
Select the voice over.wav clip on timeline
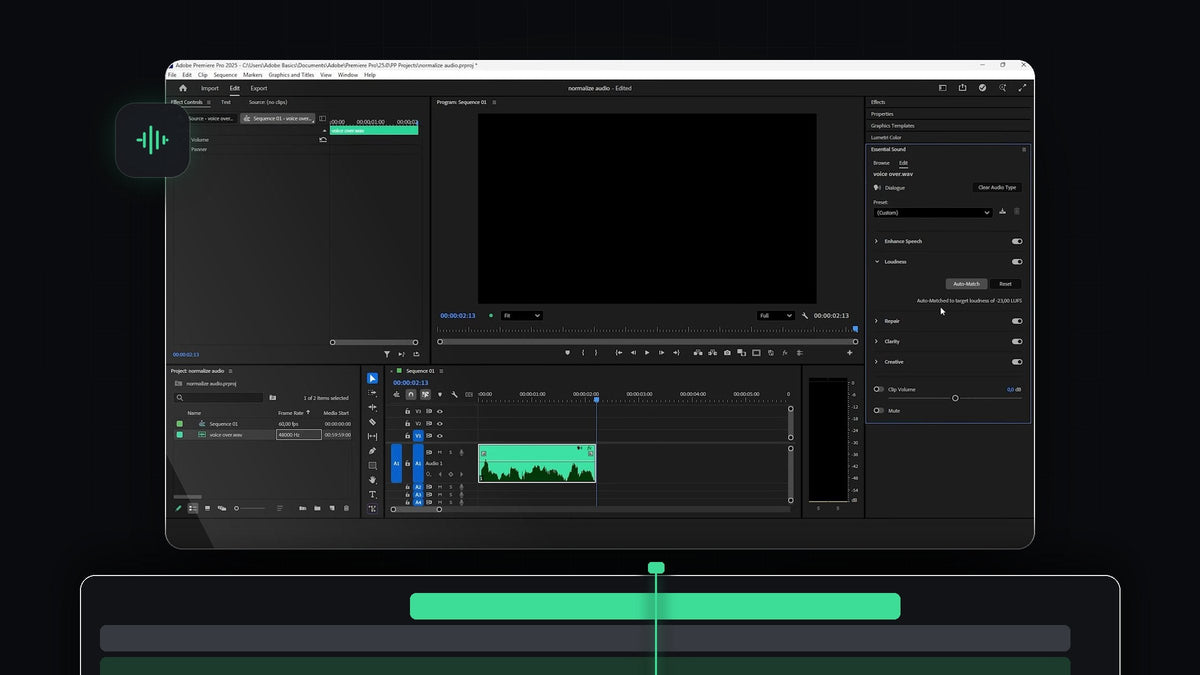click(537, 464)
